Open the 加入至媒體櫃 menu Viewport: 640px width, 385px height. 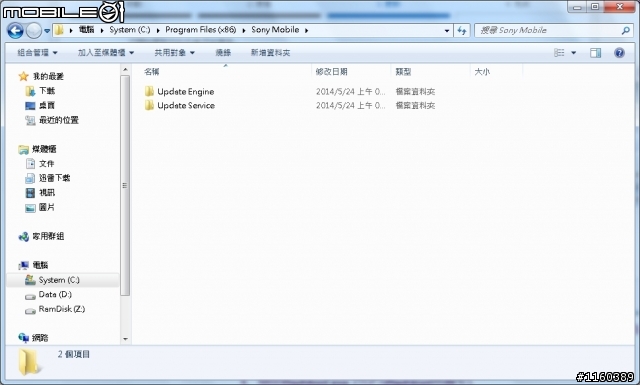click(106, 53)
